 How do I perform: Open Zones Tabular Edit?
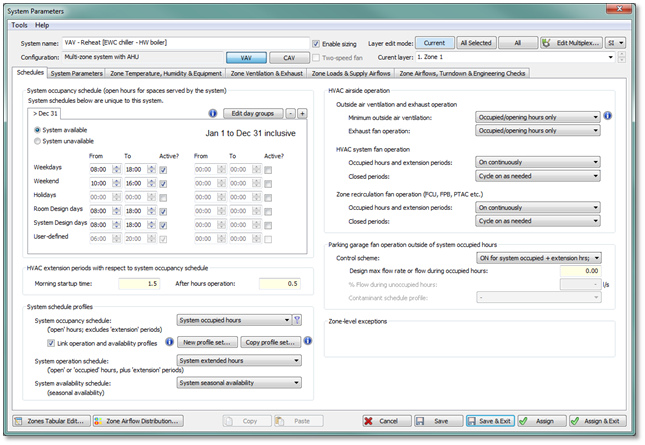[x=49, y=422]
